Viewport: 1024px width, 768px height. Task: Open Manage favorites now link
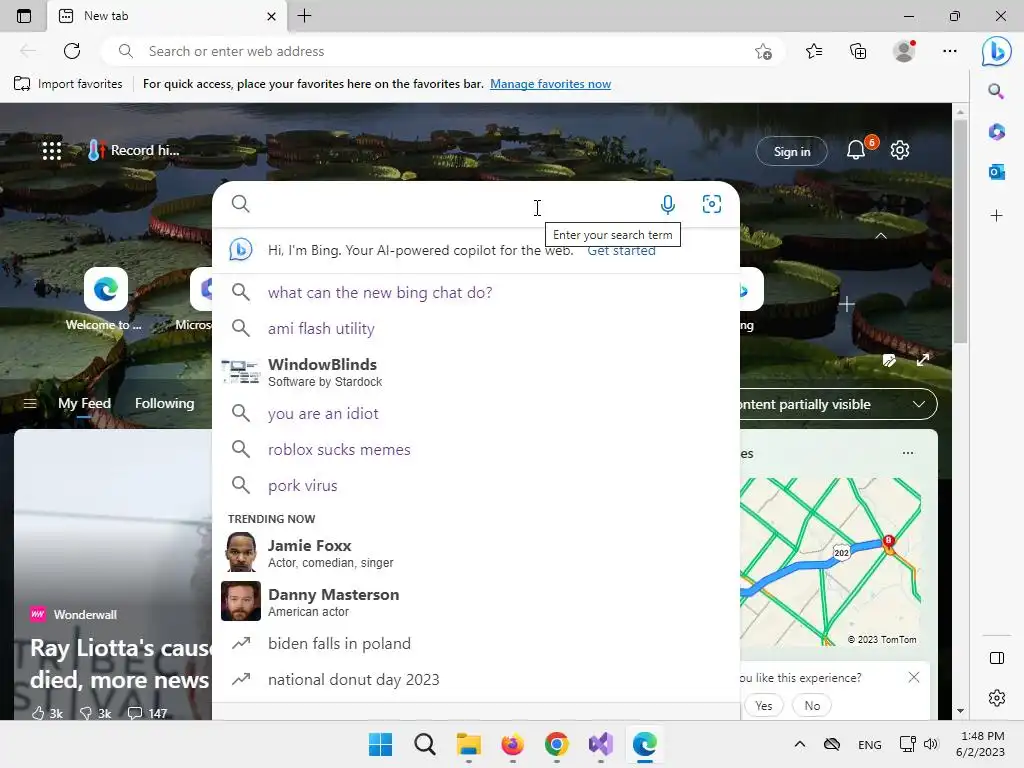[x=551, y=84]
